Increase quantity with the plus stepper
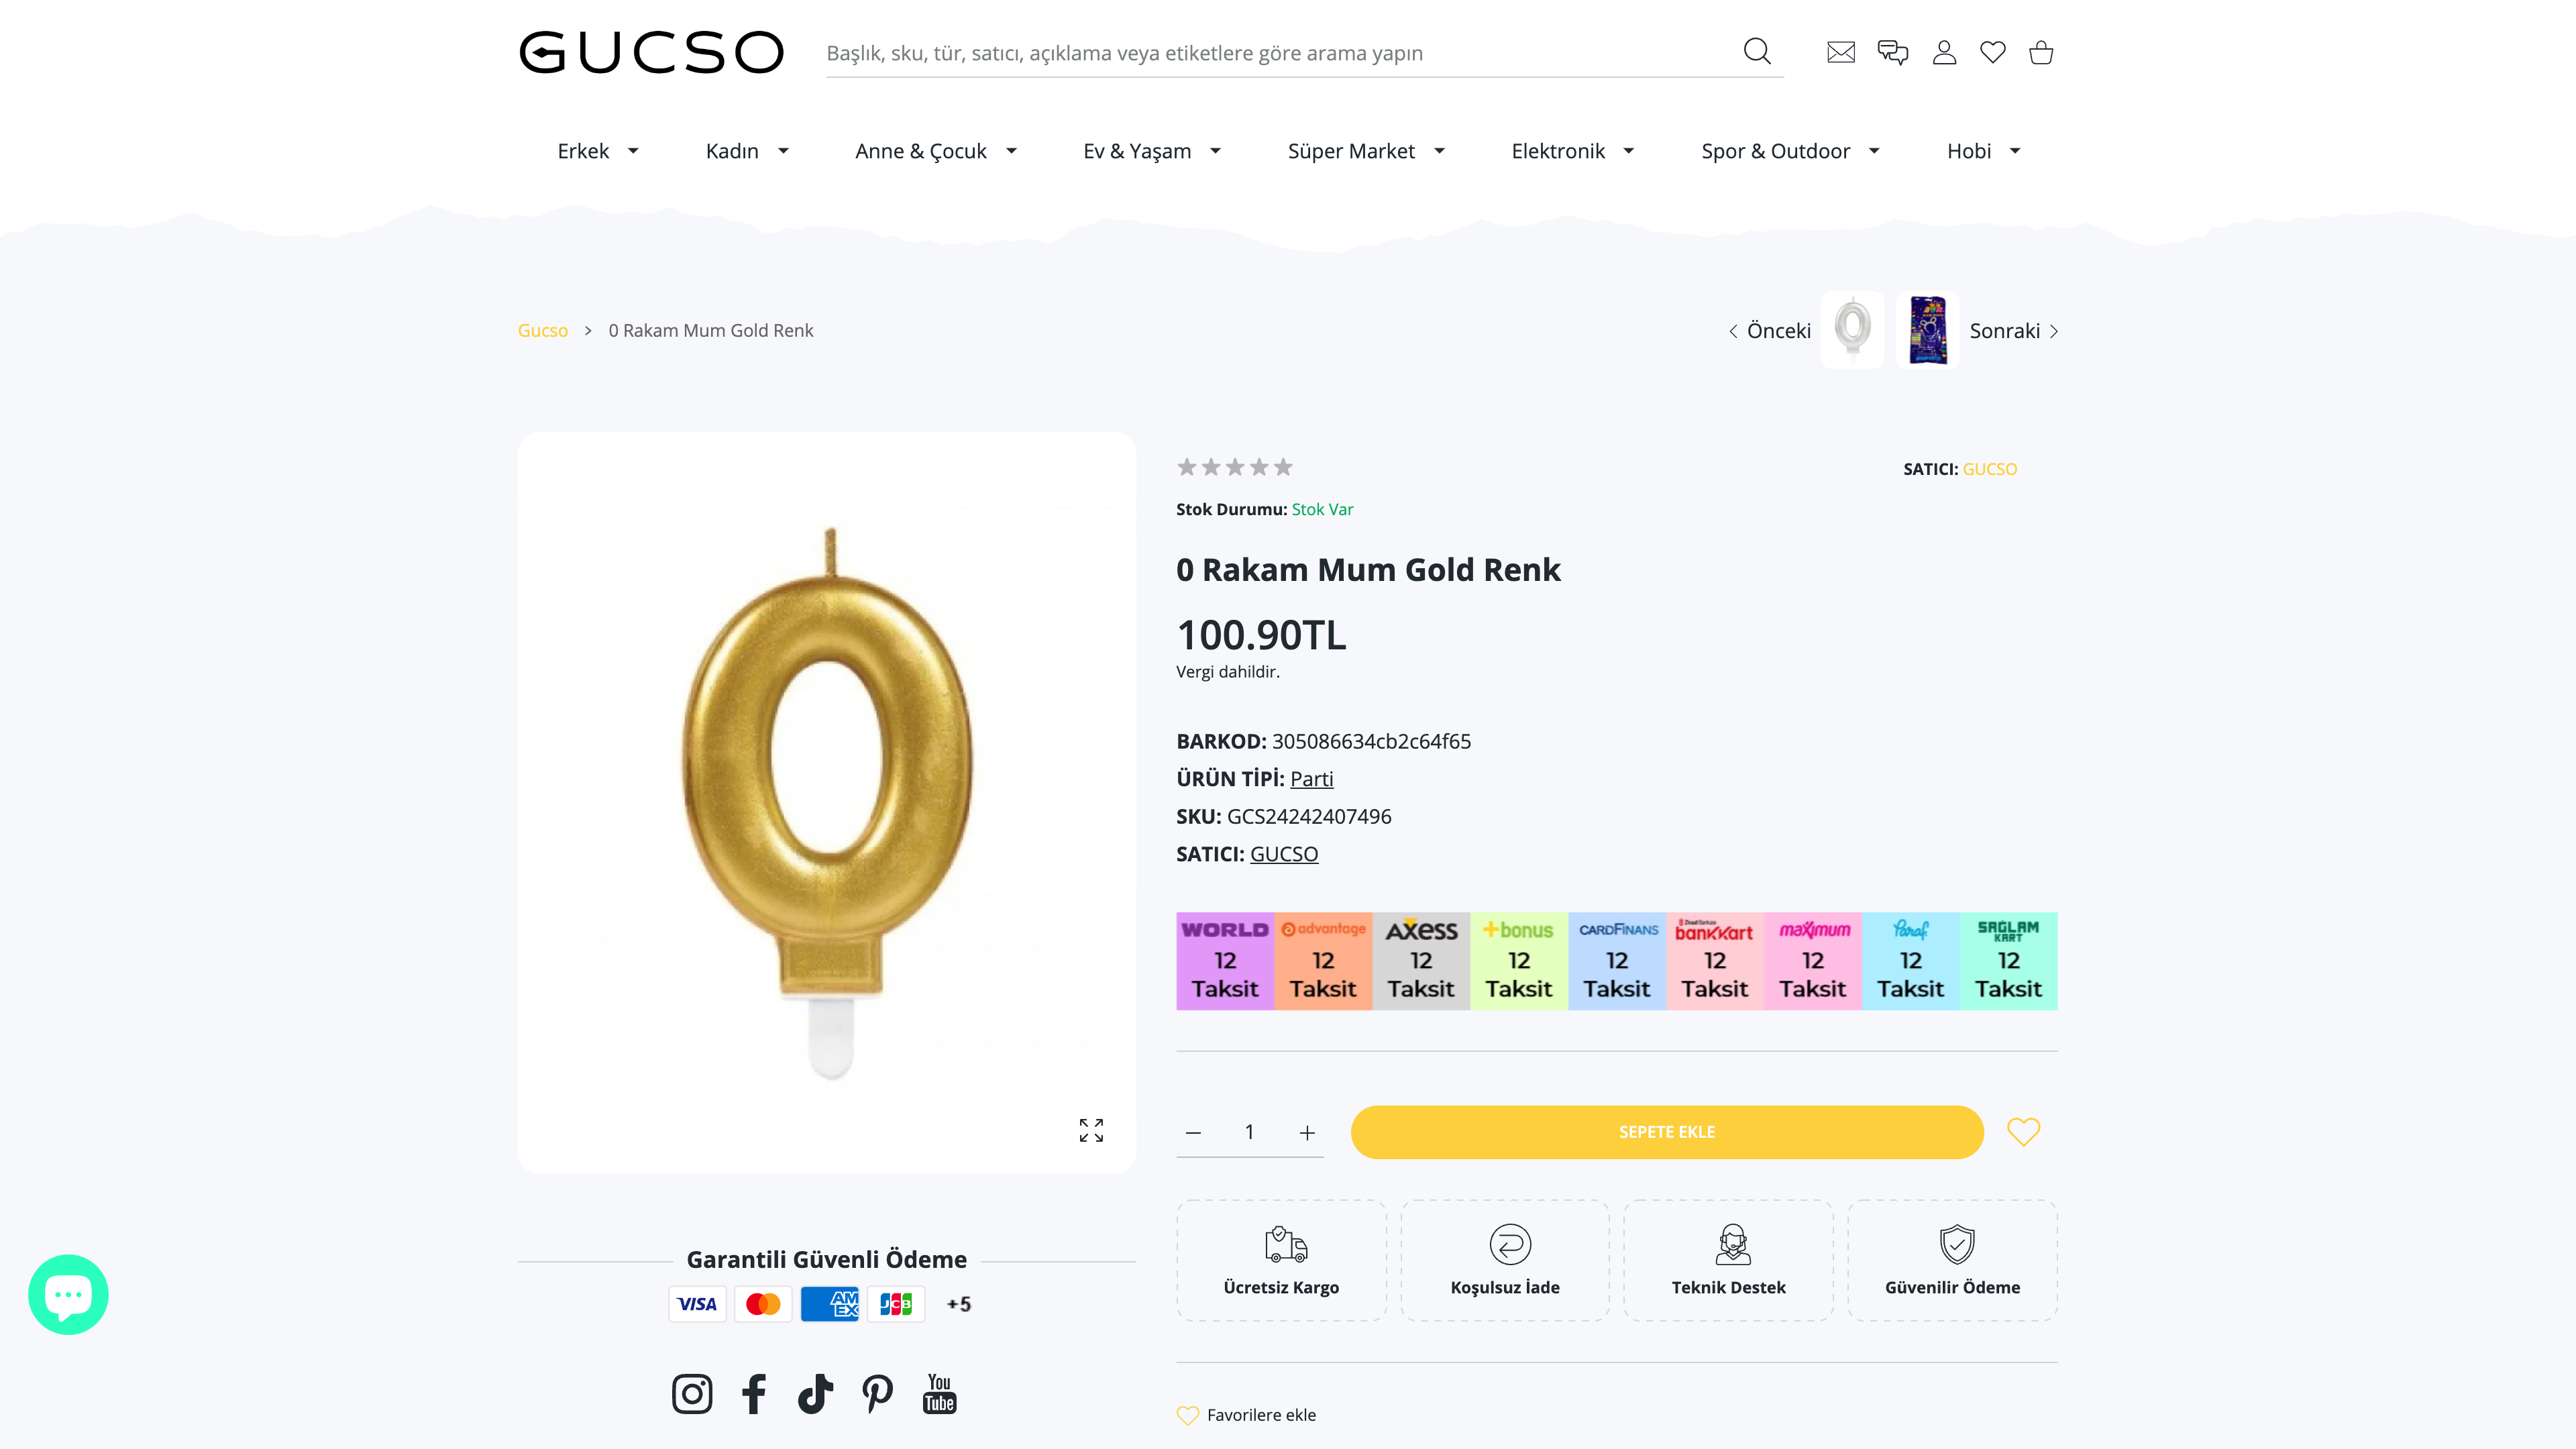The width and height of the screenshot is (2576, 1449). 1307,1132
